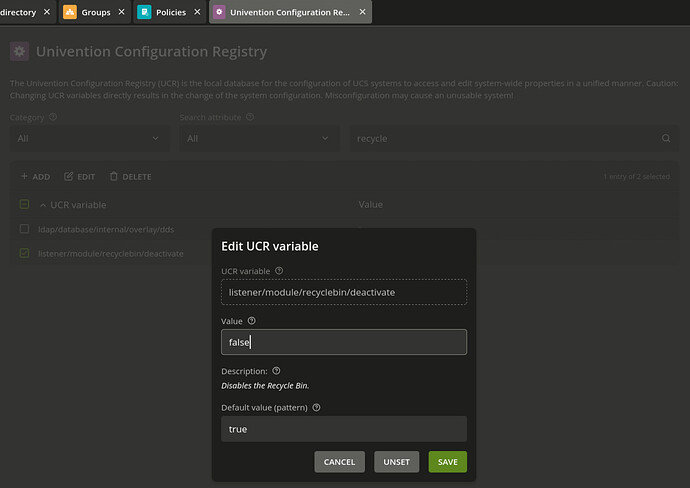The height and width of the screenshot is (488, 690).
Task: Click the UCR variable name field
Action: pos(344,292)
